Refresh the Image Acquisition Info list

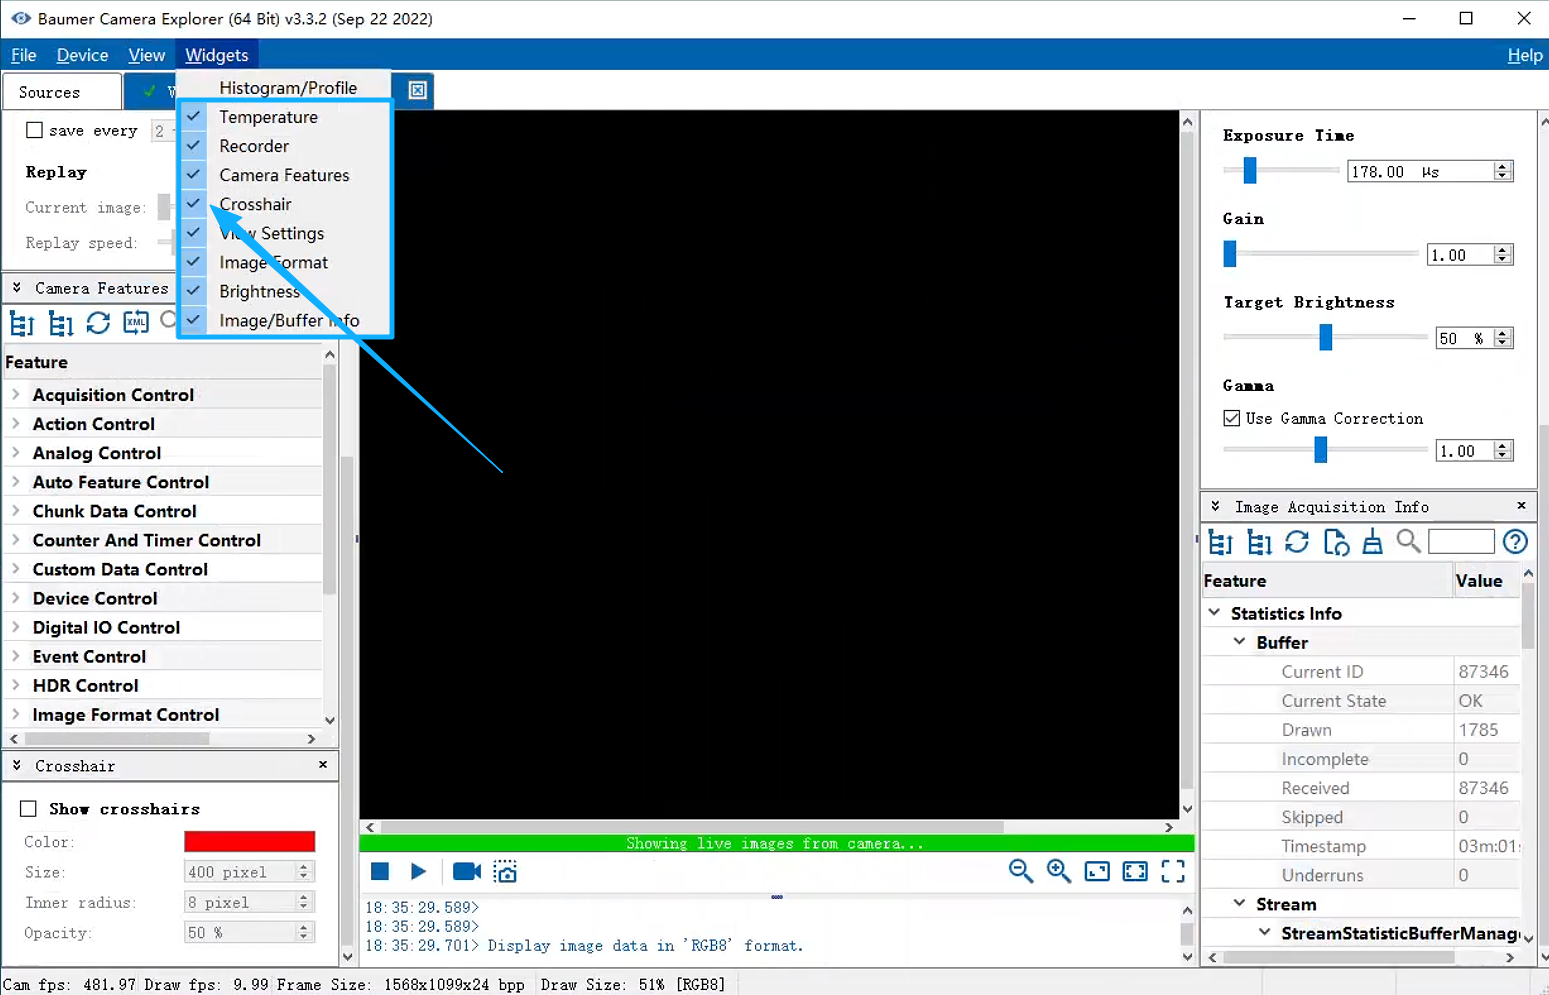(1297, 542)
